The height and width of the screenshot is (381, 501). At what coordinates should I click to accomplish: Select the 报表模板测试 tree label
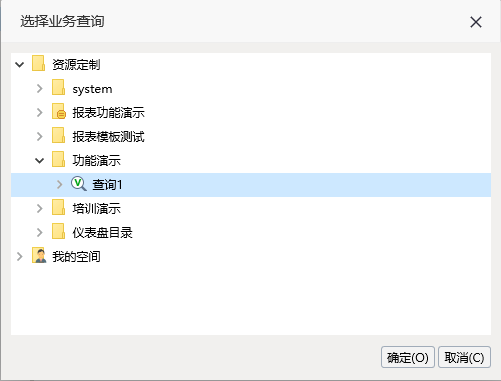(109, 137)
